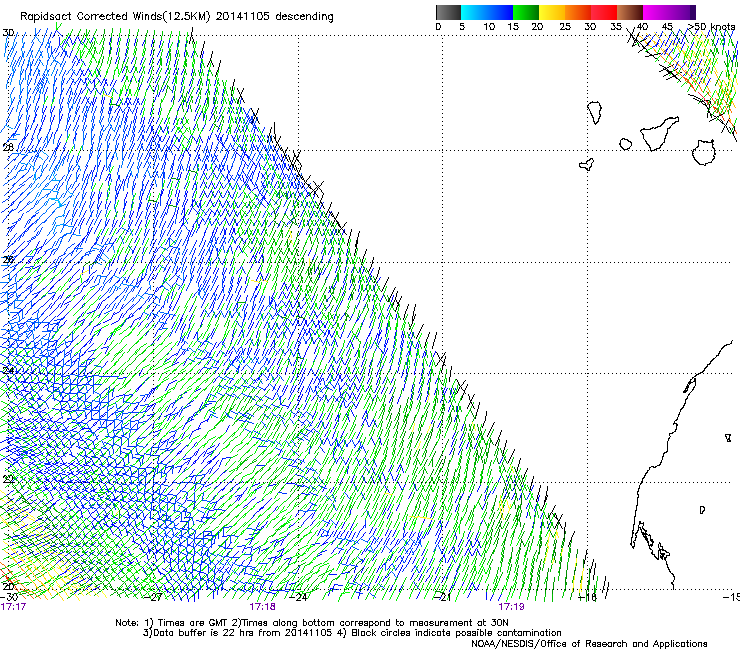Select the latitude label '24' on left axis
This screenshot has height=650, width=740.
pyautogui.click(x=8, y=370)
